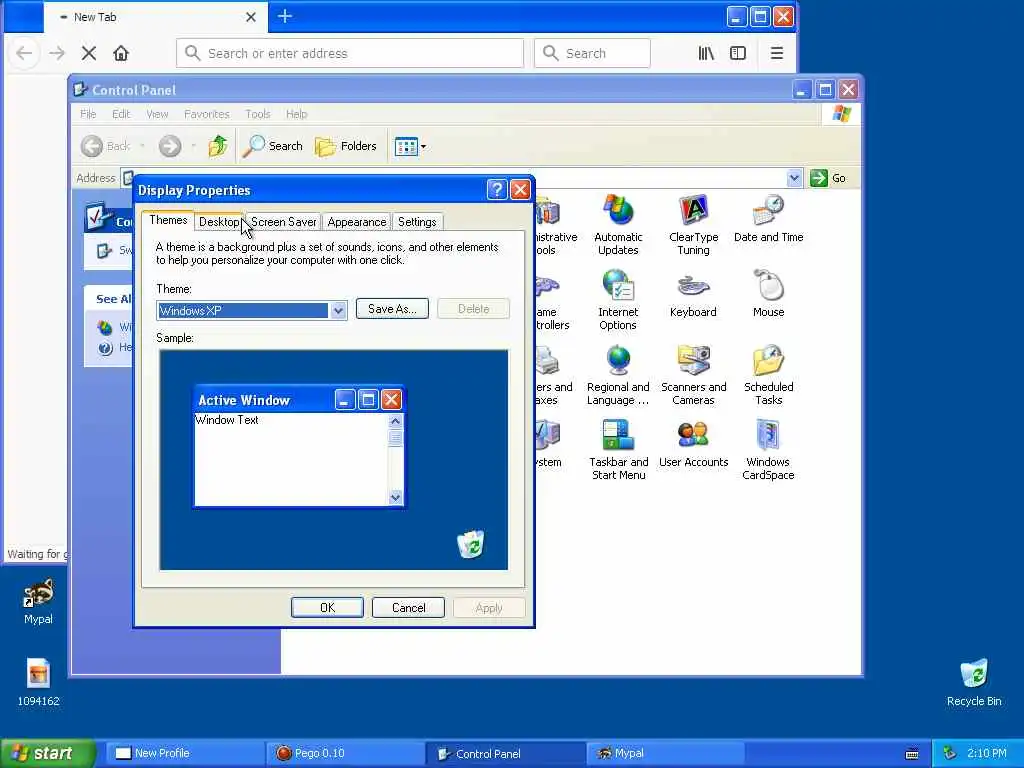Select the Recycle Bin desktop icon
The width and height of the screenshot is (1024, 768).
pos(974,682)
